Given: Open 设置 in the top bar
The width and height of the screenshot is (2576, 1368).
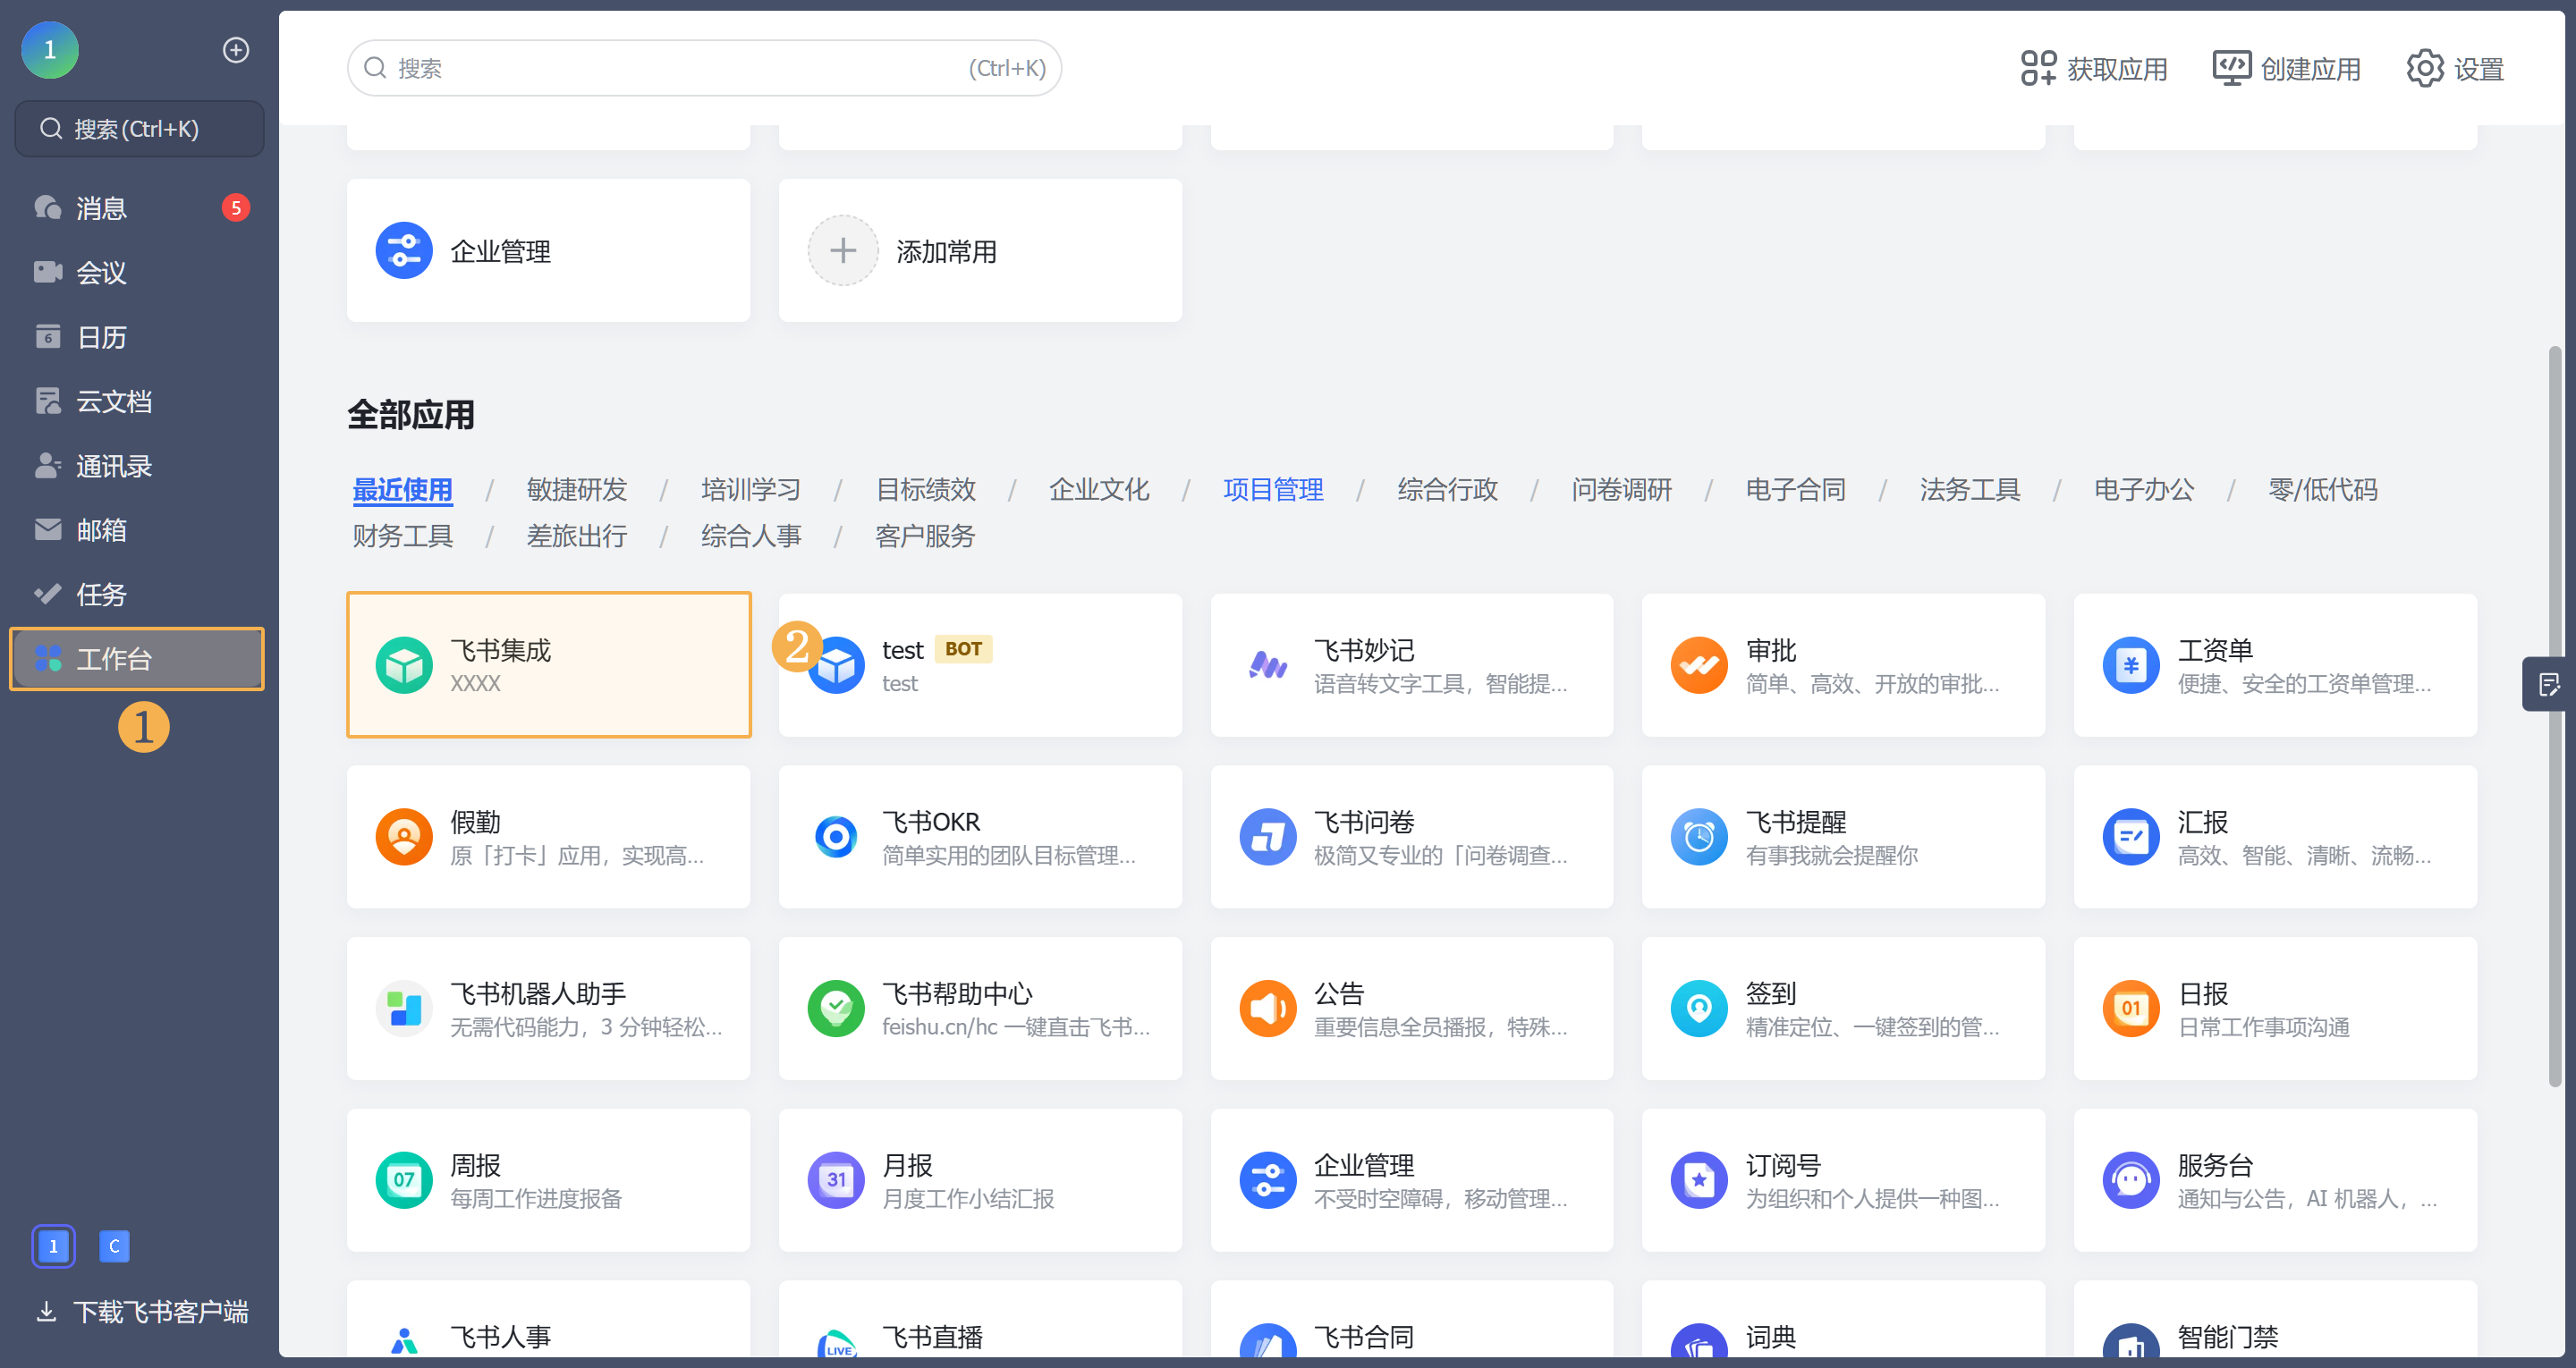Looking at the screenshot, I should click(2455, 69).
